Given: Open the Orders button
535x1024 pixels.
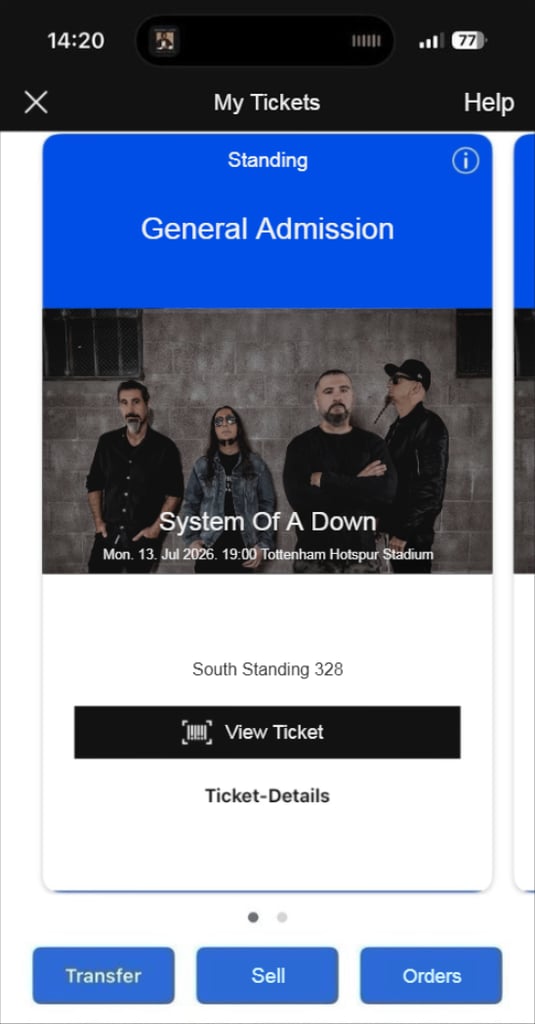Looking at the screenshot, I should [431, 976].
